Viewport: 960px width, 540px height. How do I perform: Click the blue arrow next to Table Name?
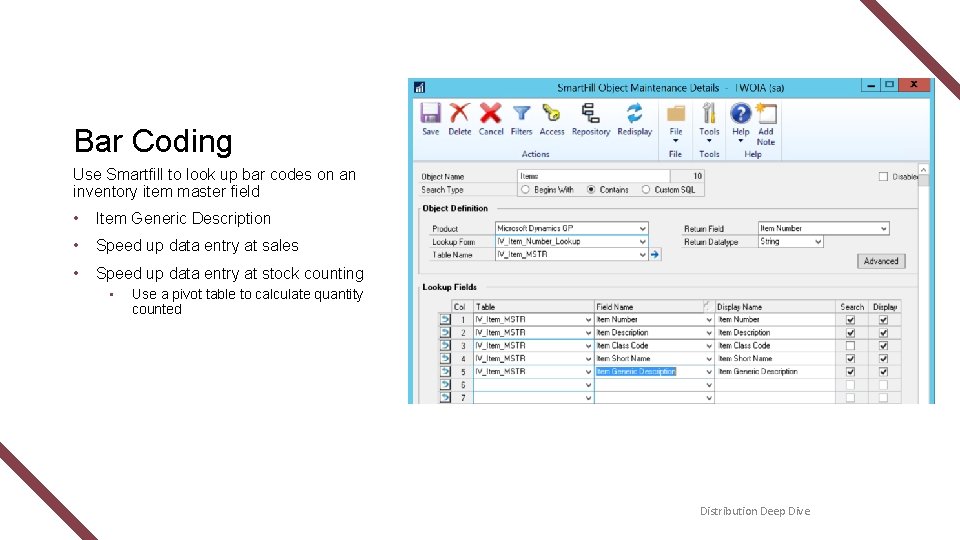tap(655, 255)
